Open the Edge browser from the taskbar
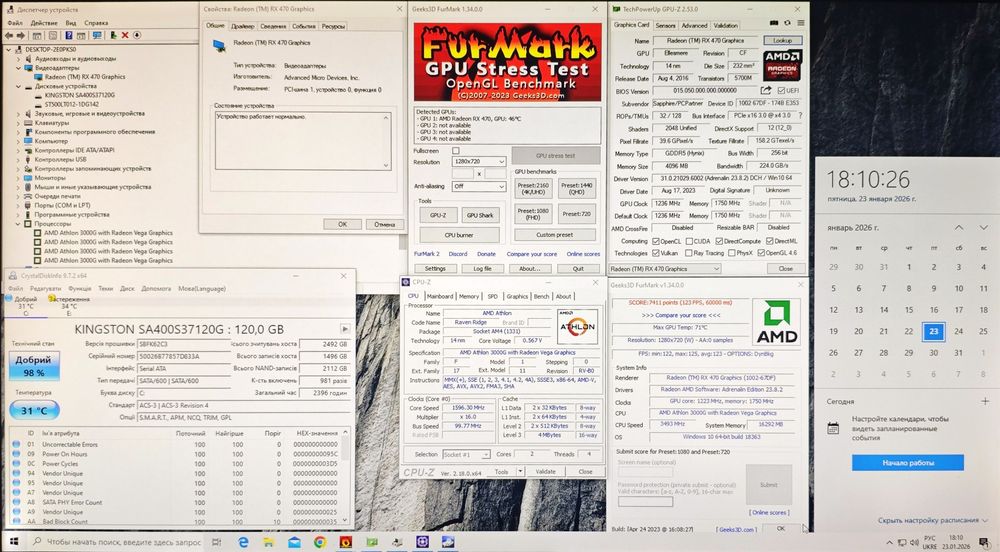The width and height of the screenshot is (1000, 552). point(243,542)
